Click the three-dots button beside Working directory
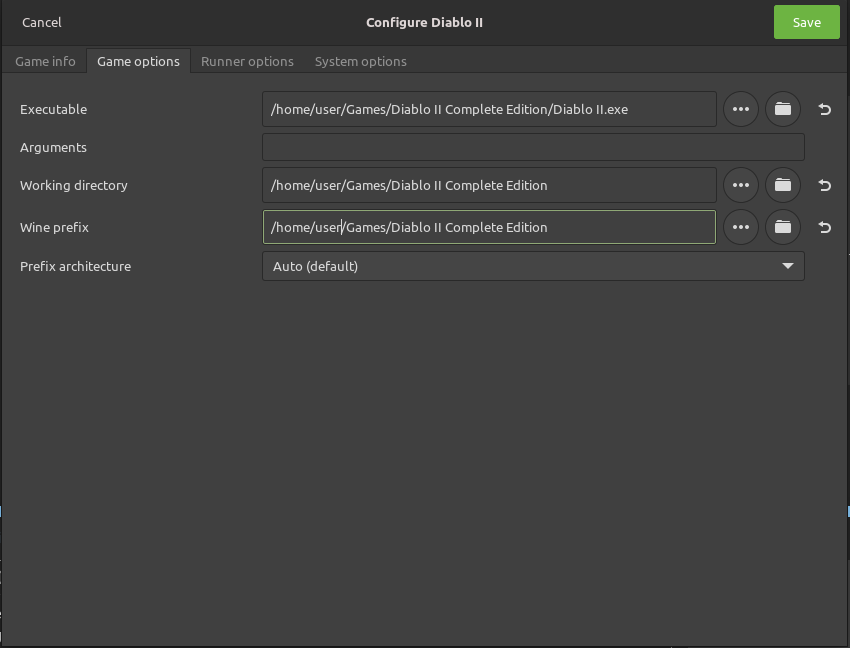The height and width of the screenshot is (648, 850). tap(740, 185)
